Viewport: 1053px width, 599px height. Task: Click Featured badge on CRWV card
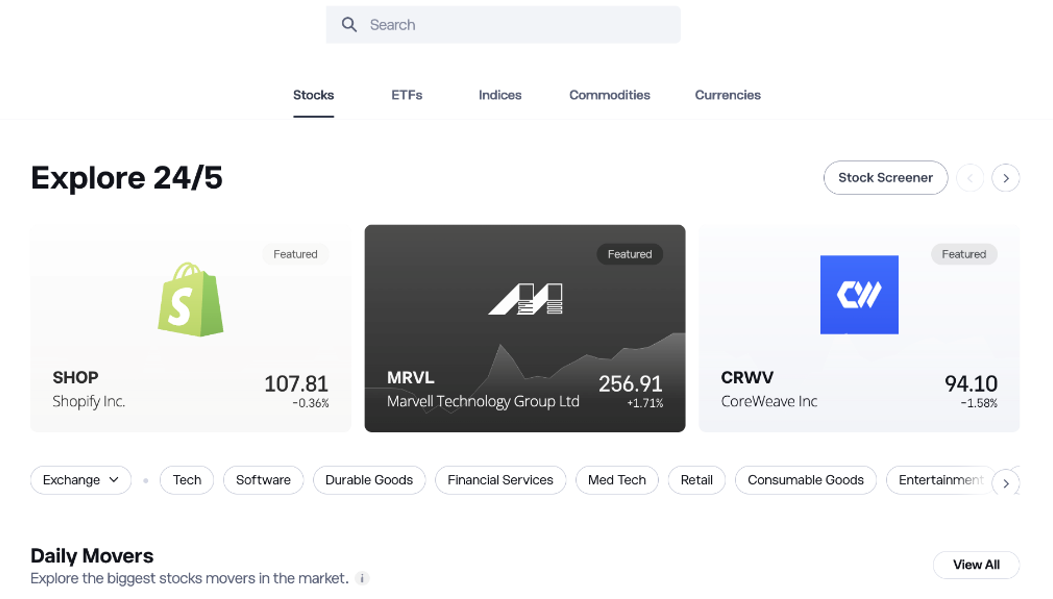964,255
